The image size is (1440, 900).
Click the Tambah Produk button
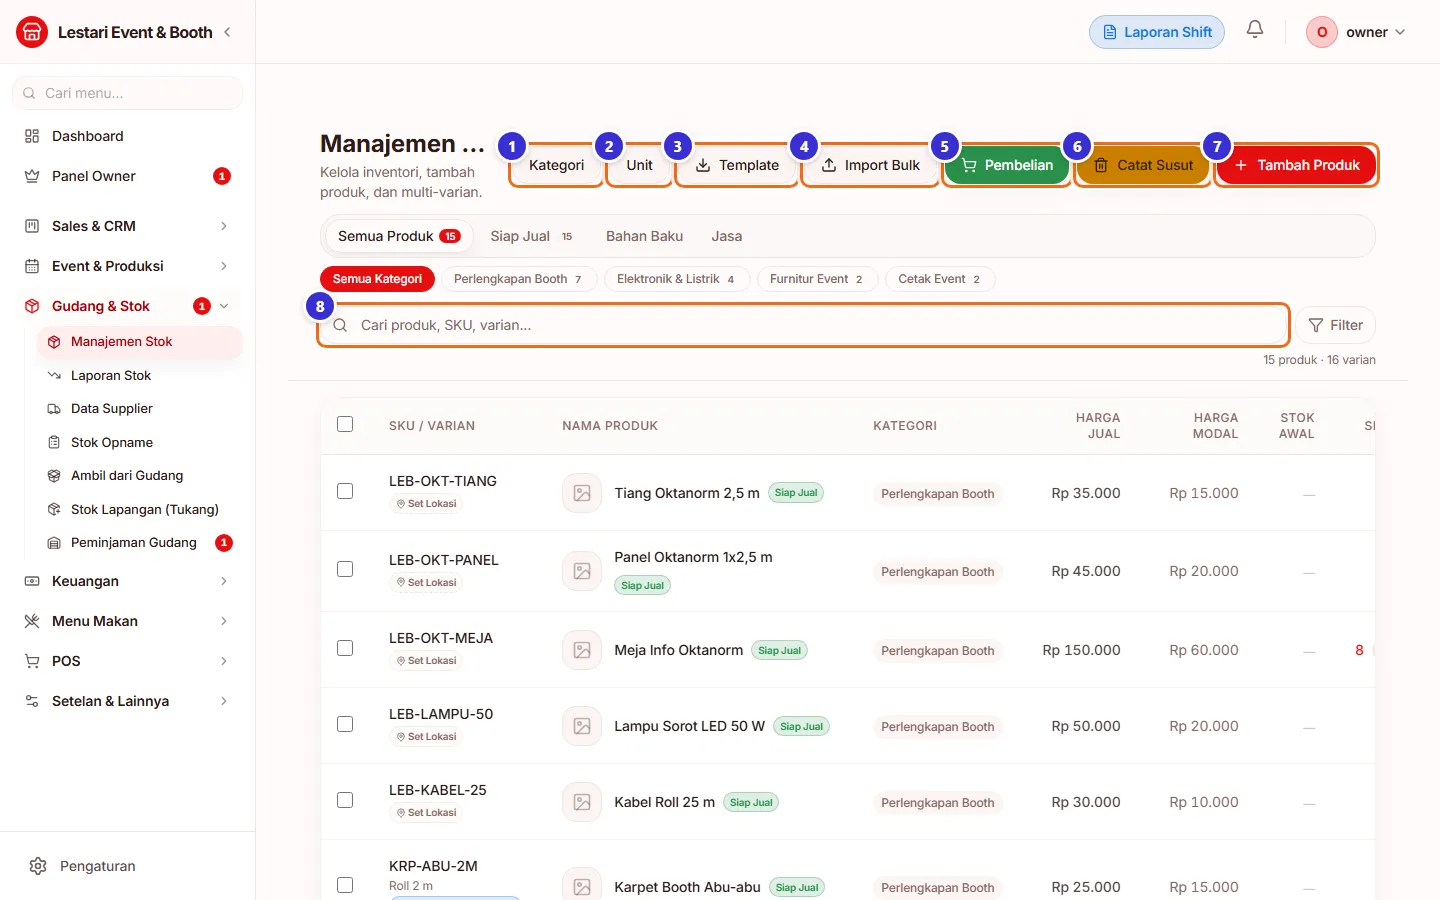point(1297,165)
